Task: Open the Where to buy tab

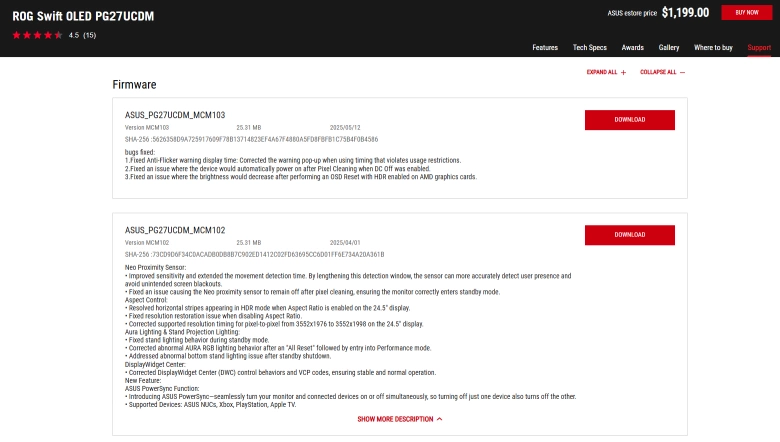Action: click(713, 48)
